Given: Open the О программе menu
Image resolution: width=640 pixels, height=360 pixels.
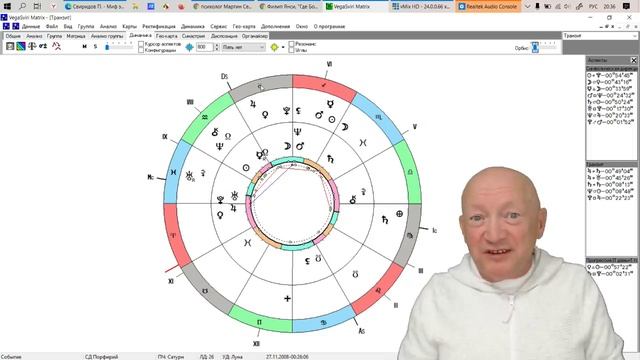Looking at the screenshot, I should coord(329,27).
